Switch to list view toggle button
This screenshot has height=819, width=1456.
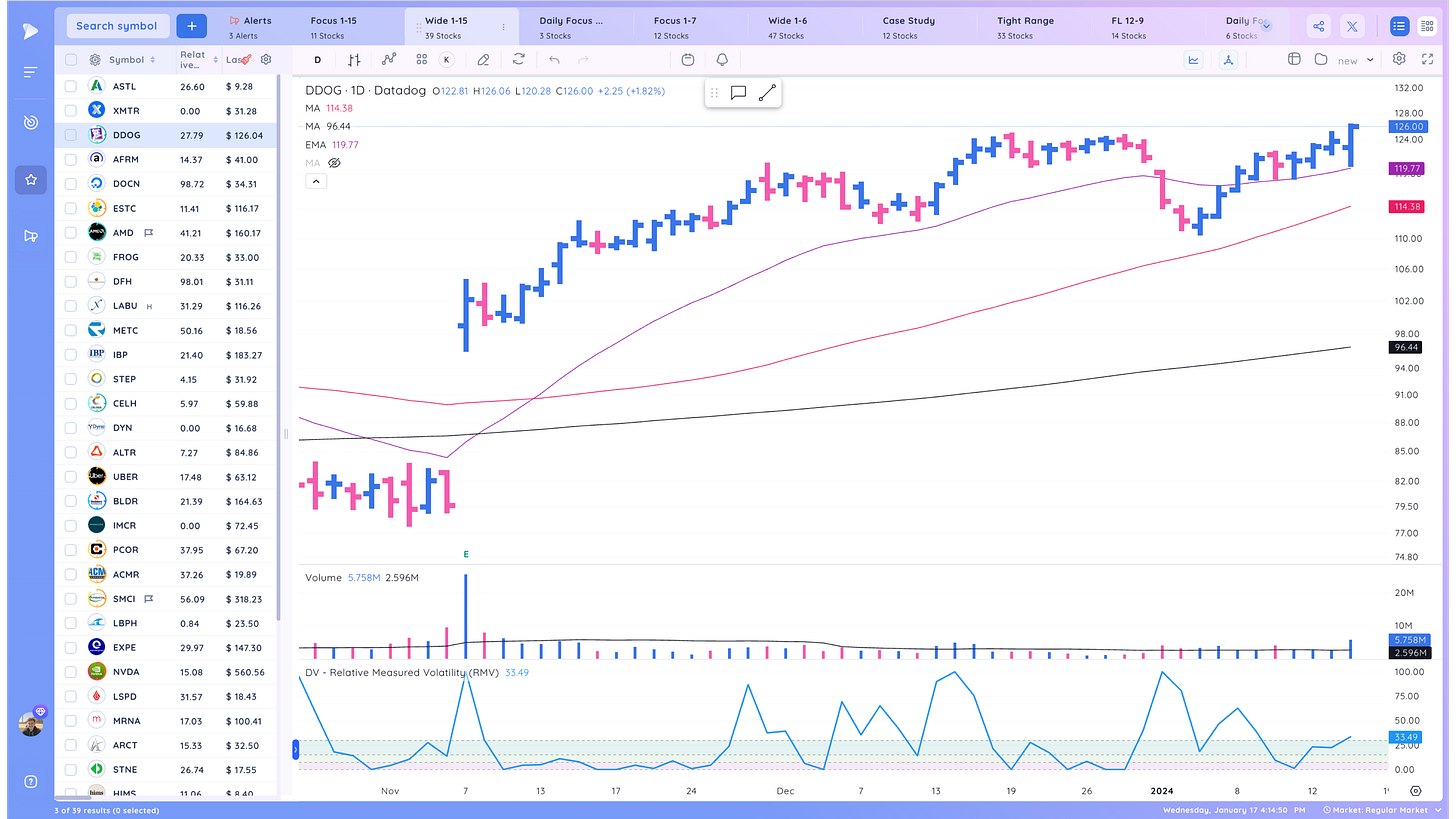1399,26
